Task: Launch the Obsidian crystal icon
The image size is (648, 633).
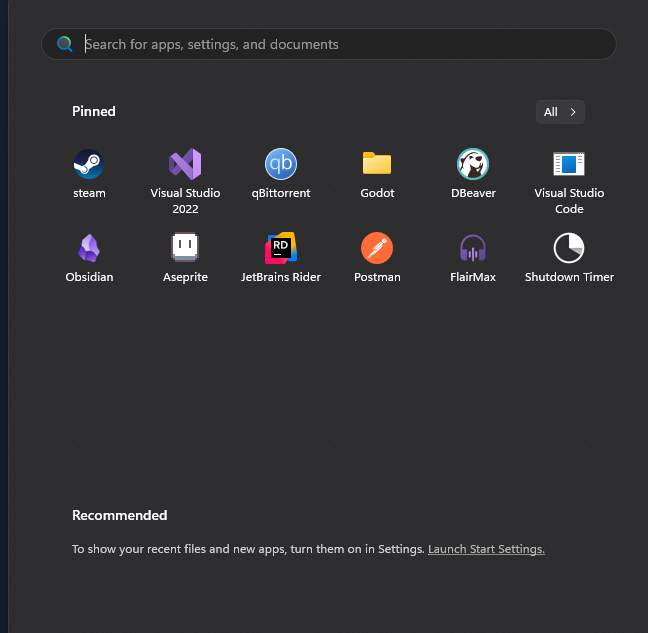Action: 89,248
